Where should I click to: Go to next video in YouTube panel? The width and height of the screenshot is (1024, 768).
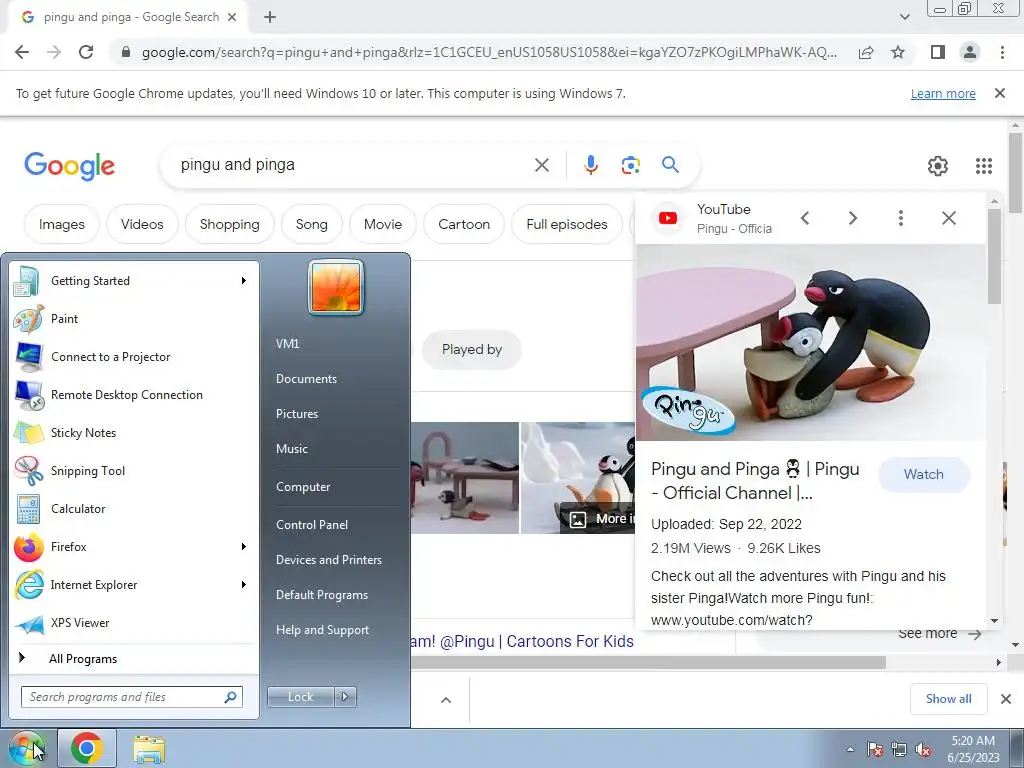point(853,218)
